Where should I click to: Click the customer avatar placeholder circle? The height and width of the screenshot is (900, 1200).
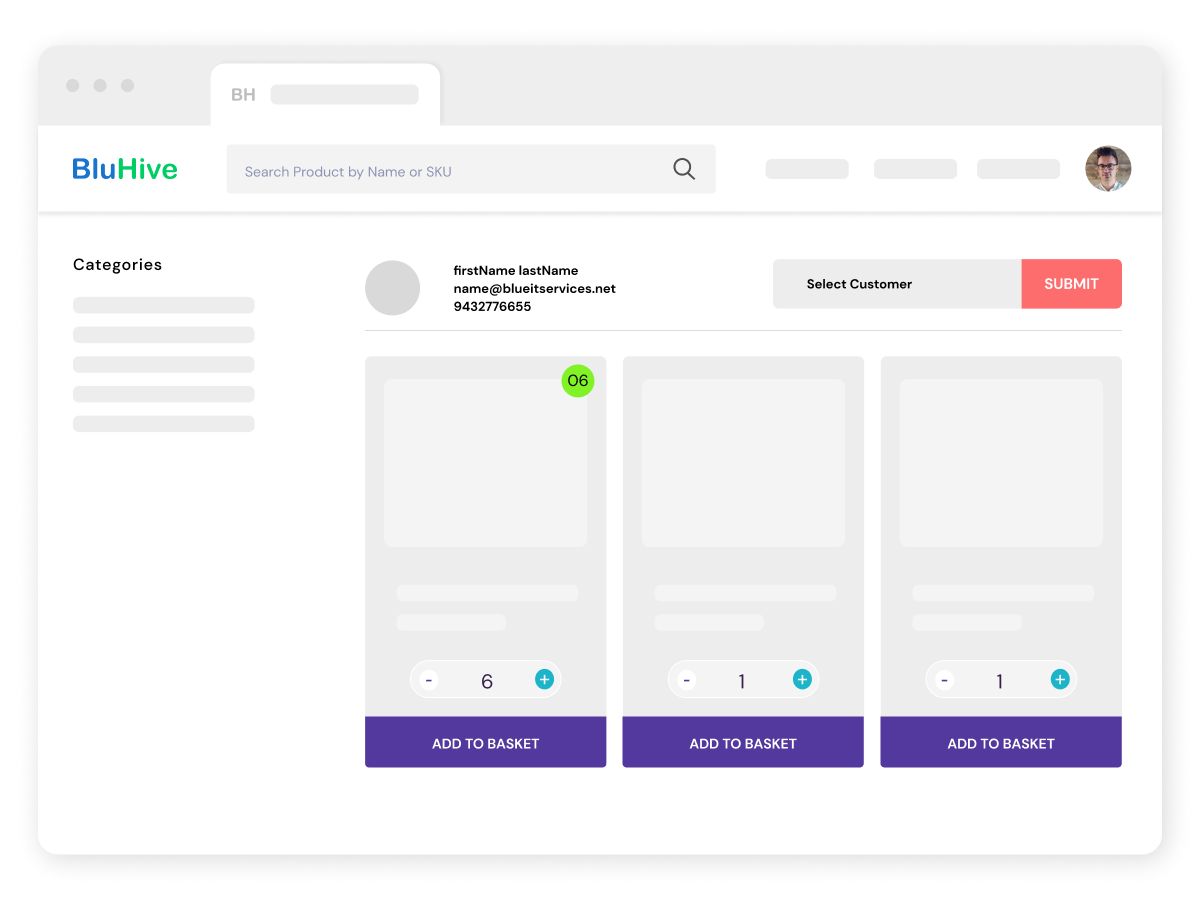coord(392,288)
